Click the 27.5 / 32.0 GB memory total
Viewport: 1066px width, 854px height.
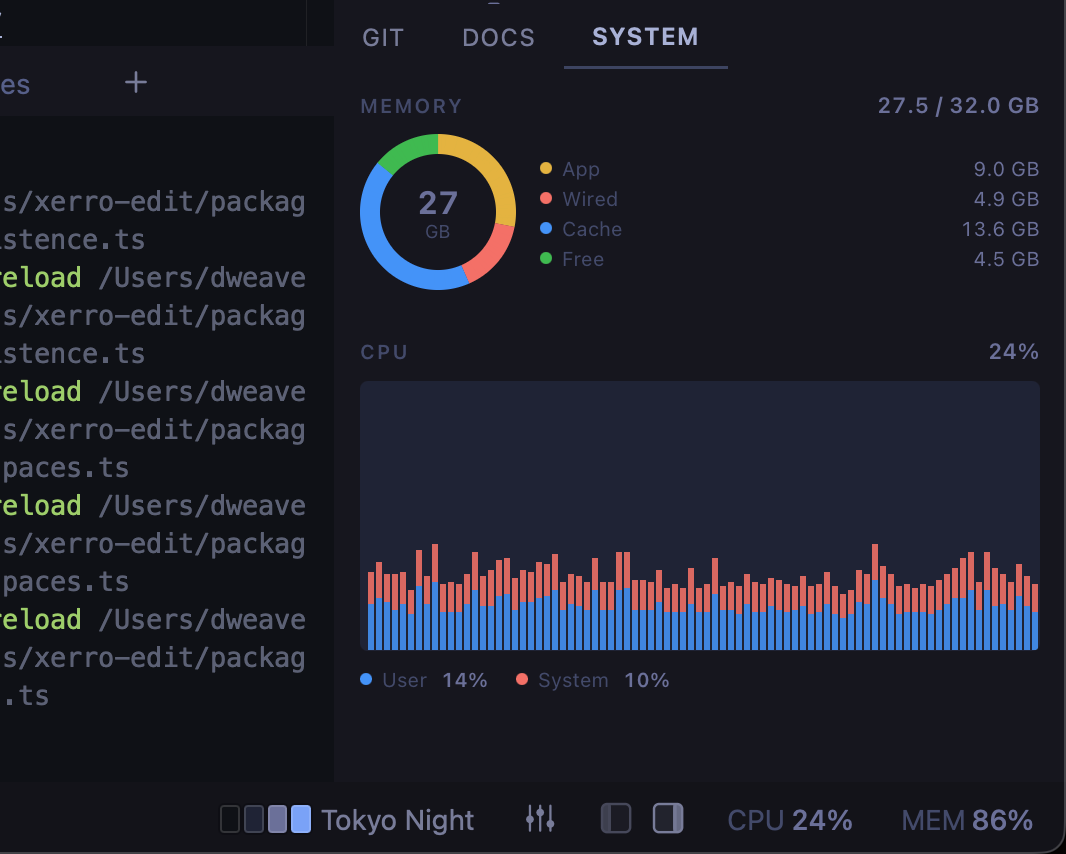coord(958,105)
